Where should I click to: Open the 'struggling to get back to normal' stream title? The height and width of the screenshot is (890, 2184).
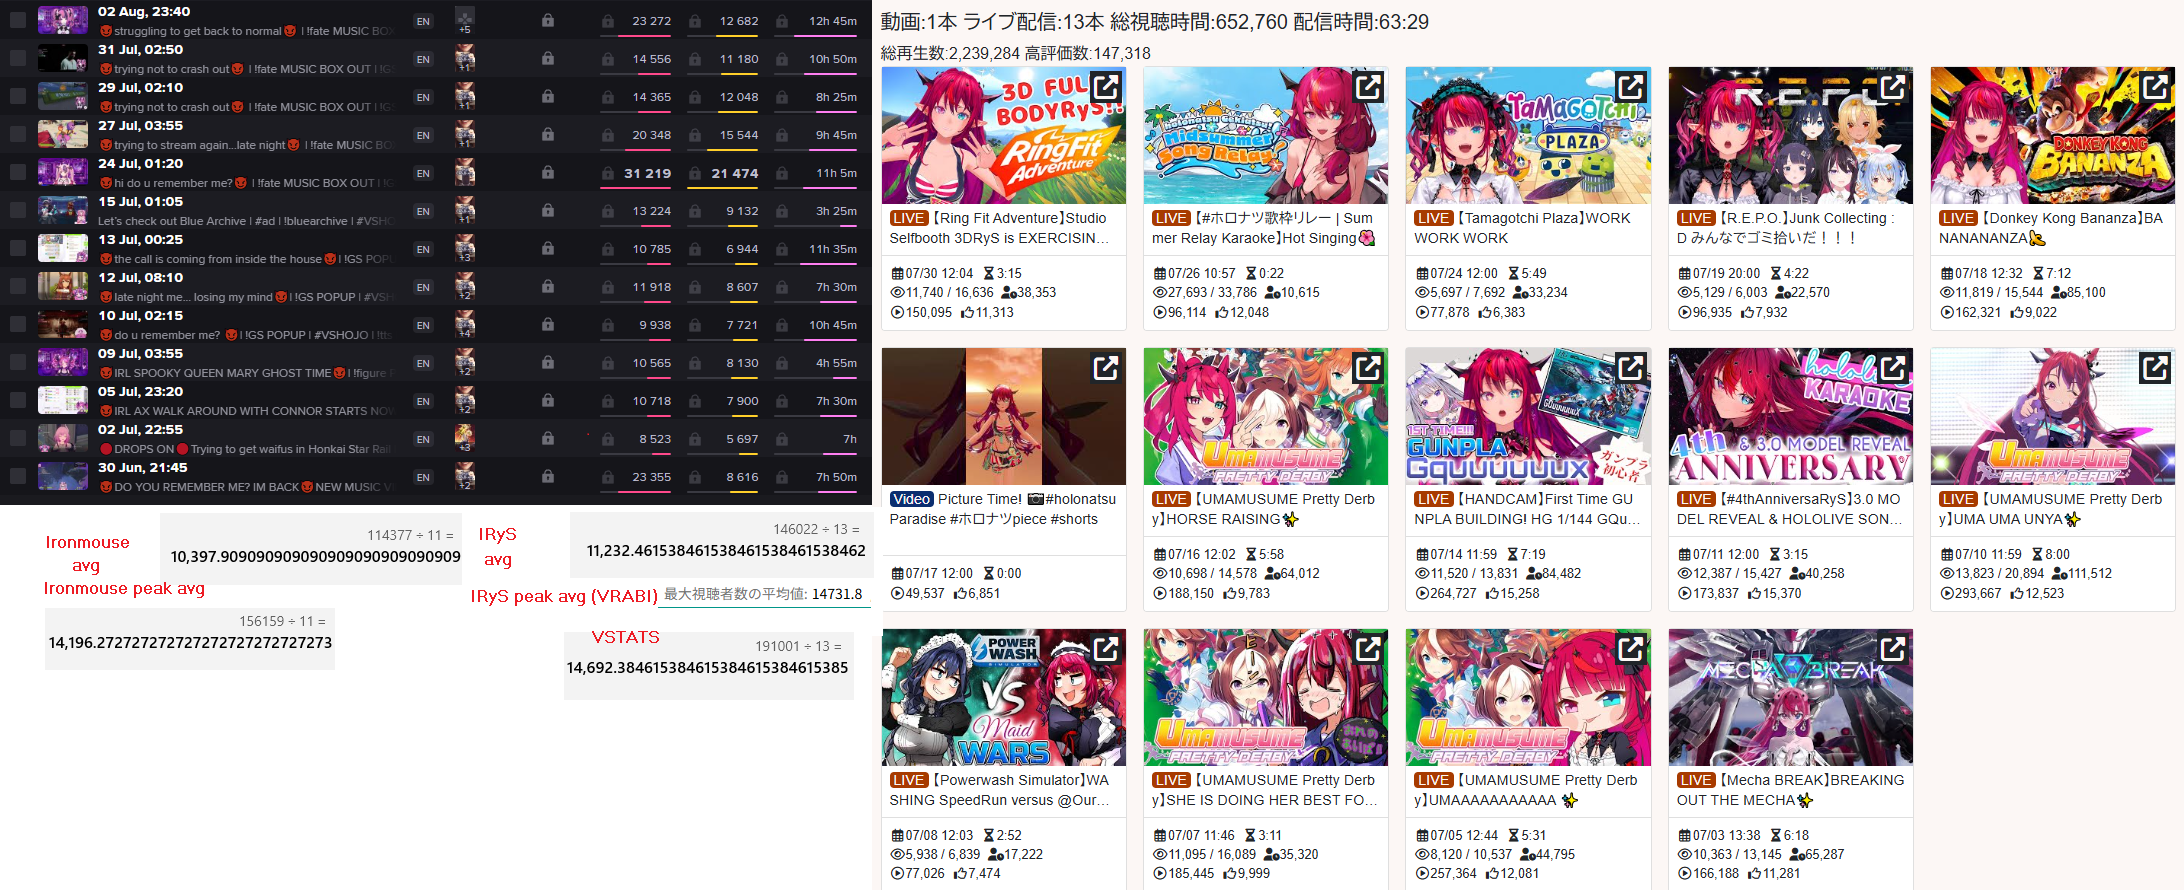click(x=247, y=31)
